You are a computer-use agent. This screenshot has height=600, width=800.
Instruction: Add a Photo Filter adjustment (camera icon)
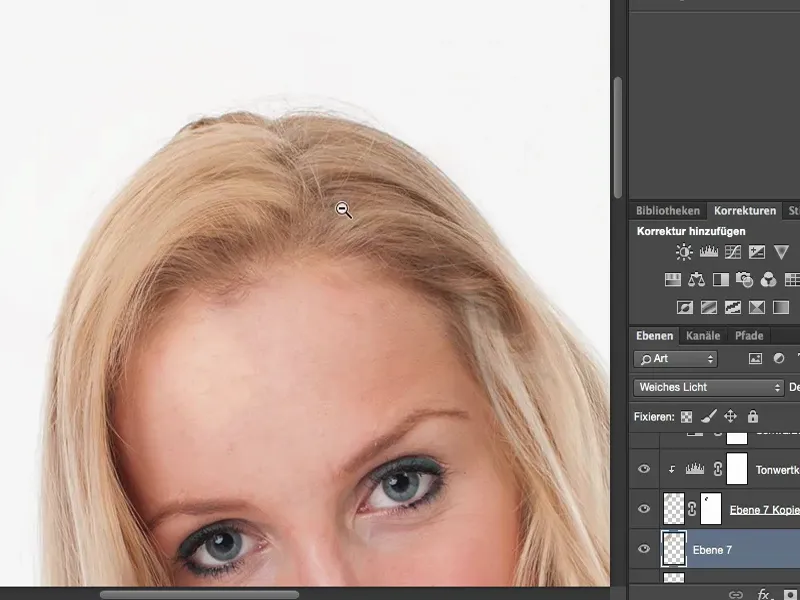[744, 280]
